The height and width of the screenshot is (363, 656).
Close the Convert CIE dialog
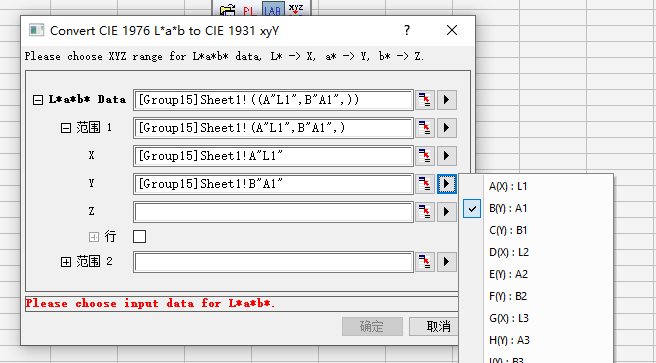[x=452, y=31]
